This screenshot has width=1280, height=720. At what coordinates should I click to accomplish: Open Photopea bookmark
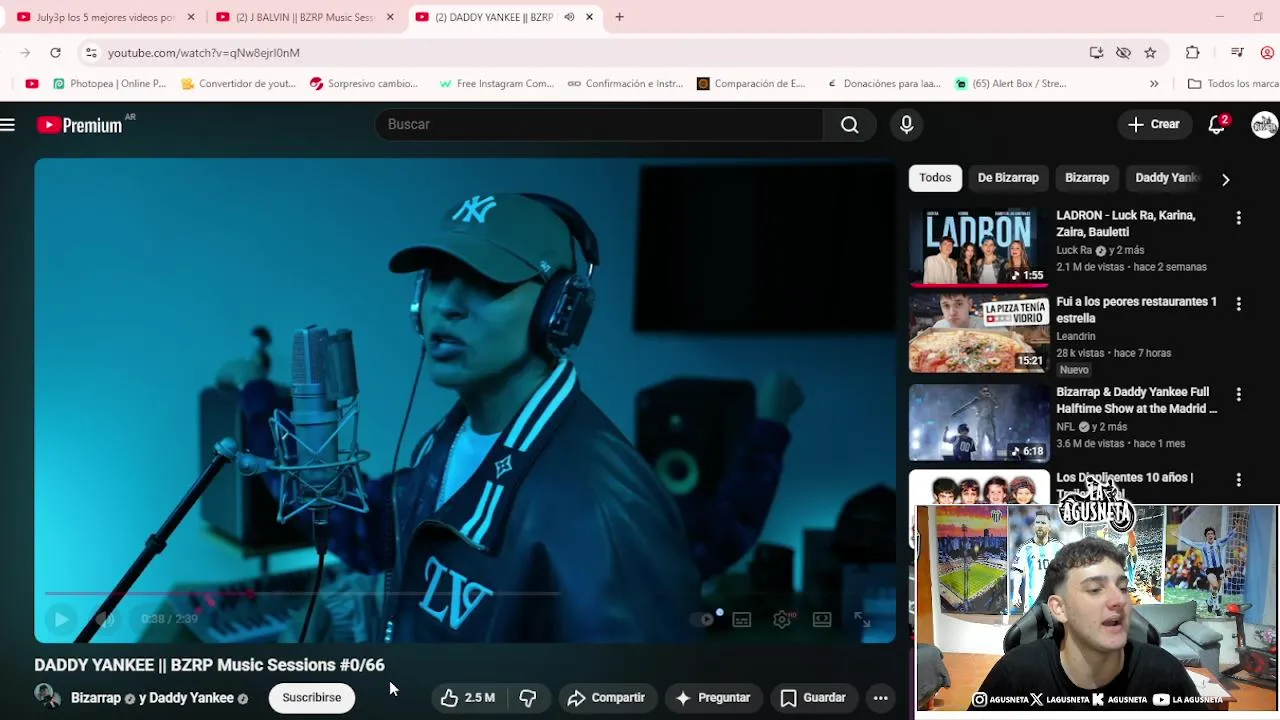pos(109,84)
